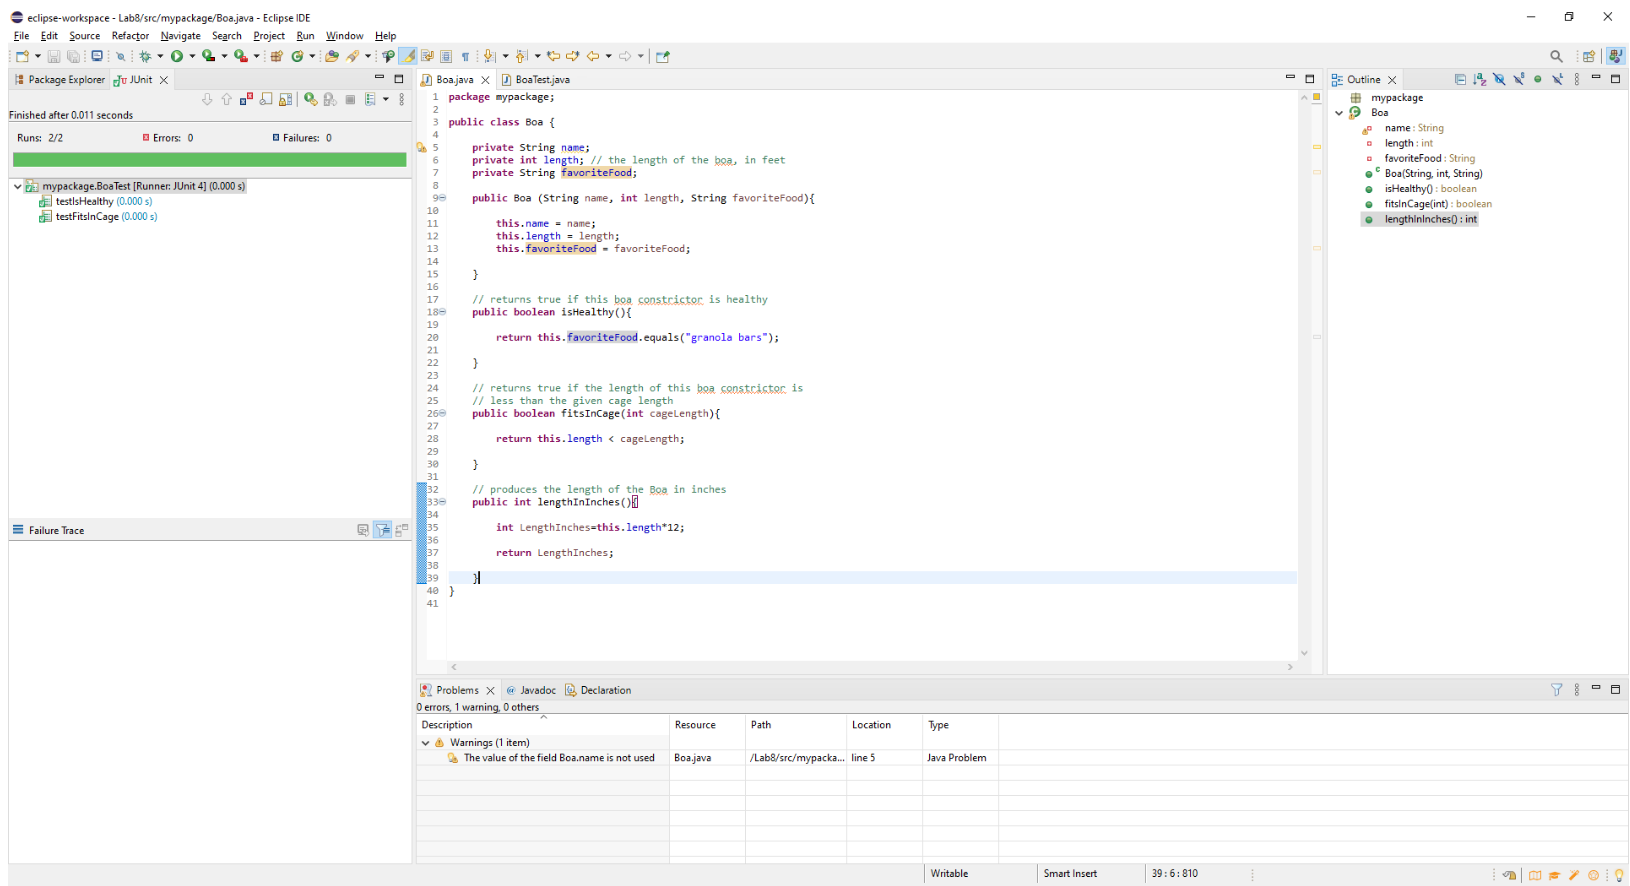This screenshot has height=886, width=1630.
Task: Open the Refactor menu
Action: pyautogui.click(x=130, y=36)
